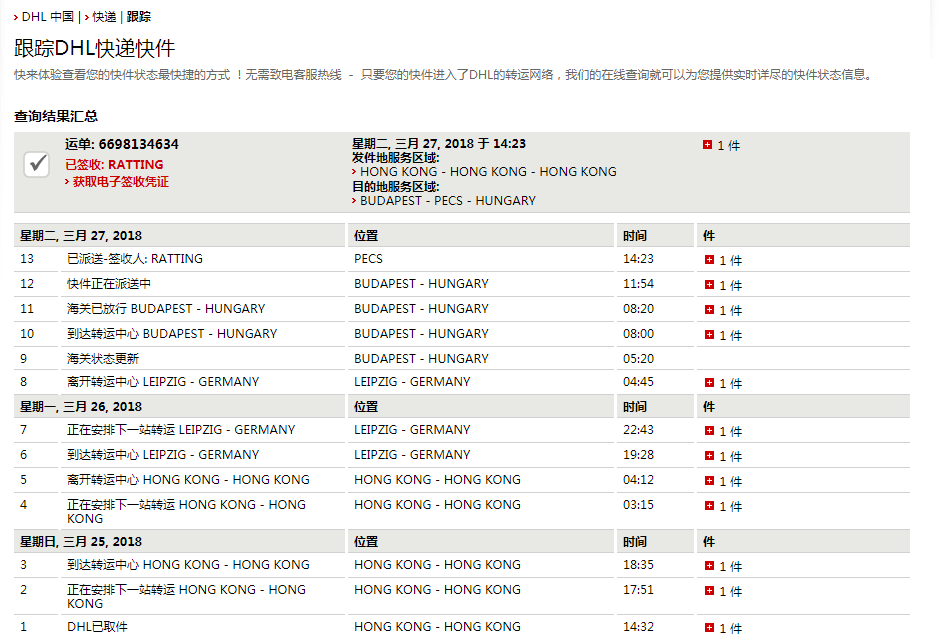The height and width of the screenshot is (638, 946).
Task: Click 离开转运中心 LEIPZIG - GERMANY entry
Action: (x=163, y=381)
